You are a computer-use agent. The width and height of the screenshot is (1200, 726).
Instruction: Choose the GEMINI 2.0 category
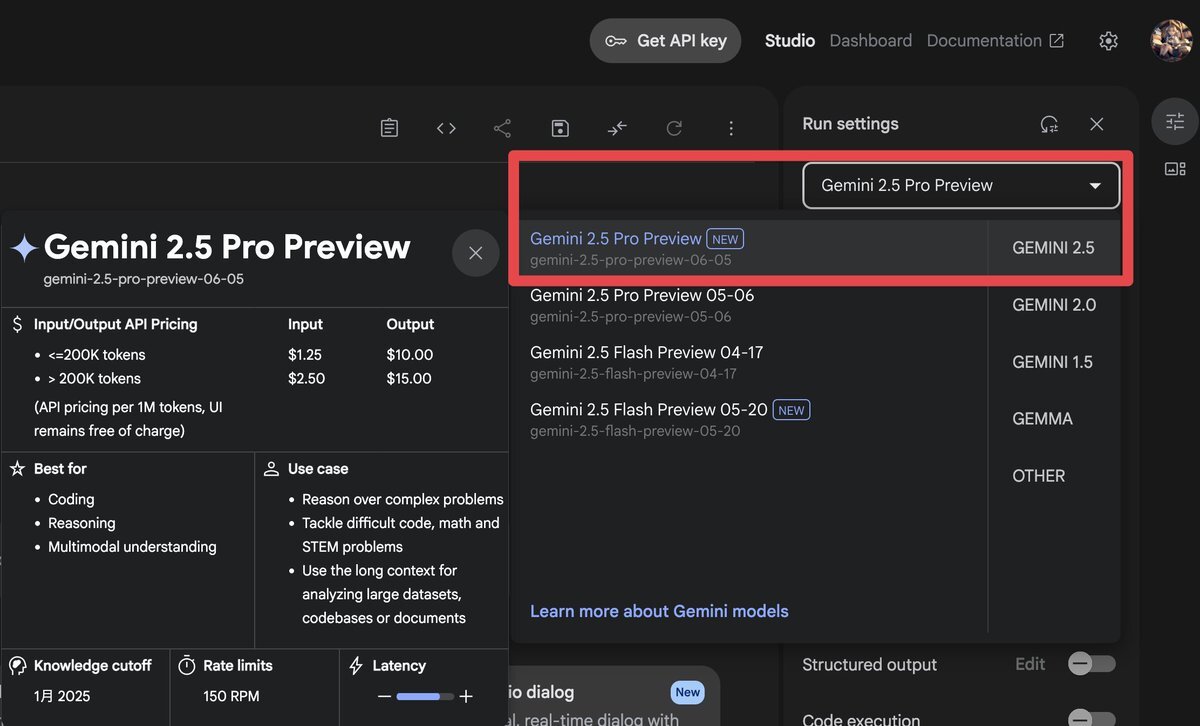coord(1053,305)
